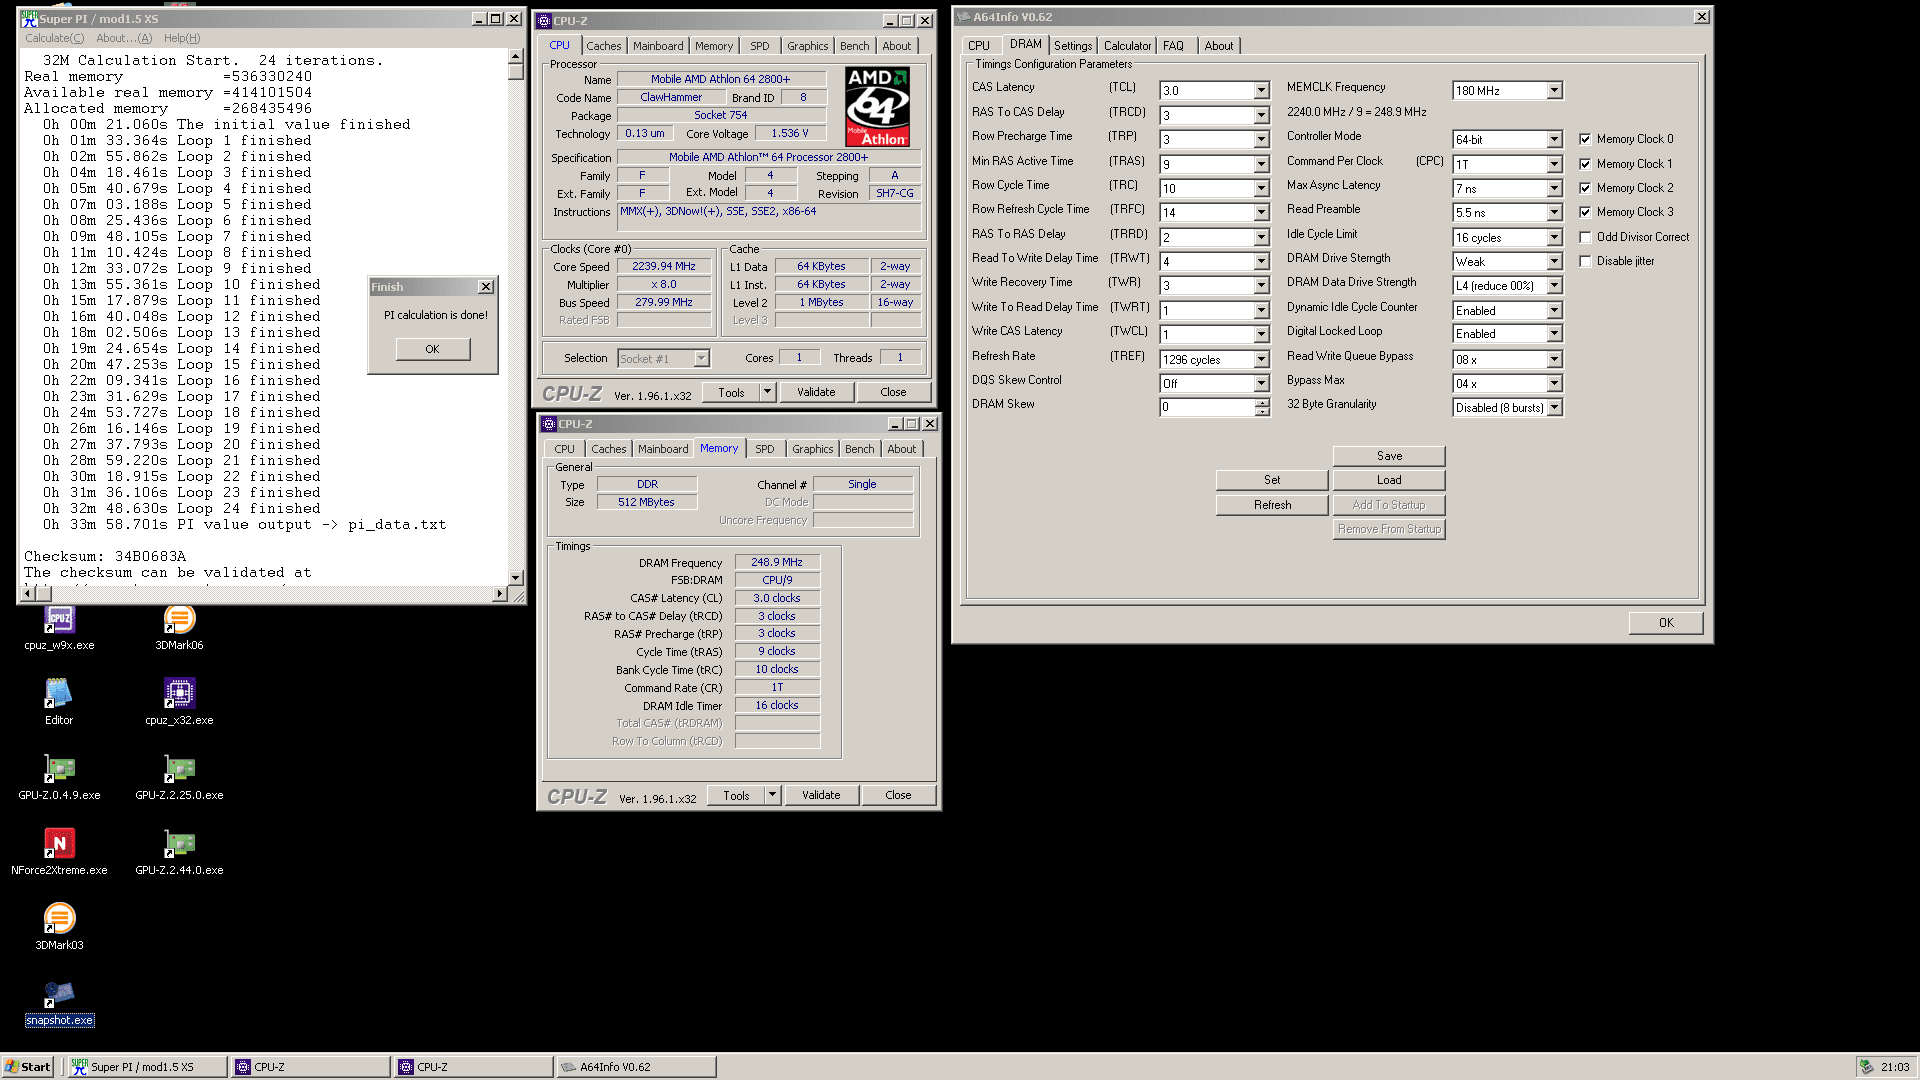The image size is (1920, 1080).
Task: Click Refresh button in A64Info
Action: point(1272,505)
